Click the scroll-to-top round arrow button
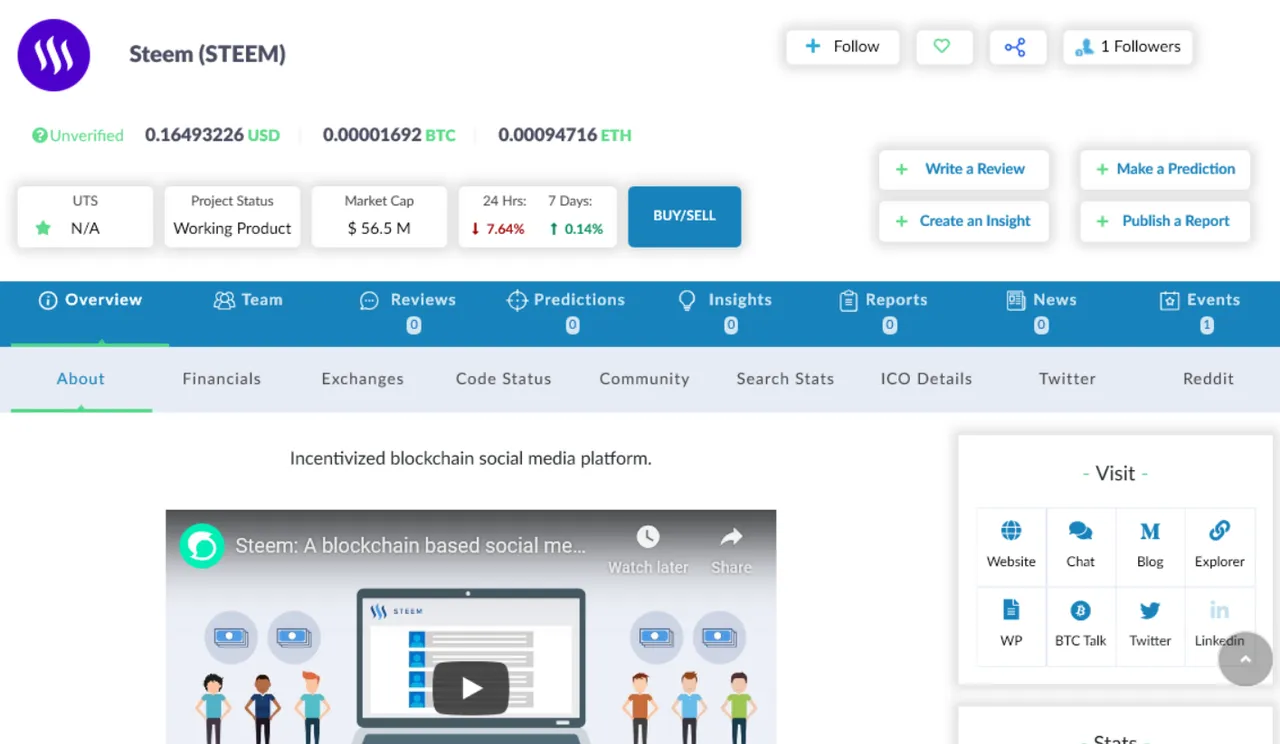Screen dimensions: 1280x744 coord(1245,659)
